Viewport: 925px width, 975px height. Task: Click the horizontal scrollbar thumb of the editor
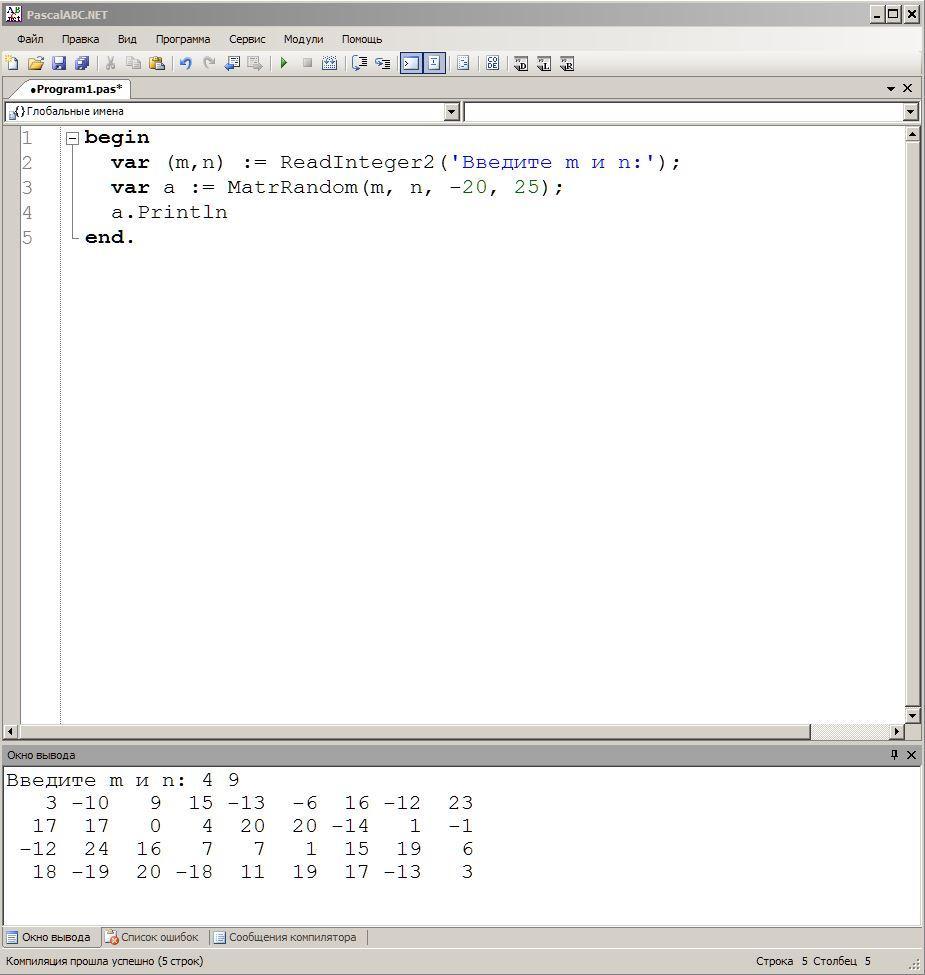(415, 731)
